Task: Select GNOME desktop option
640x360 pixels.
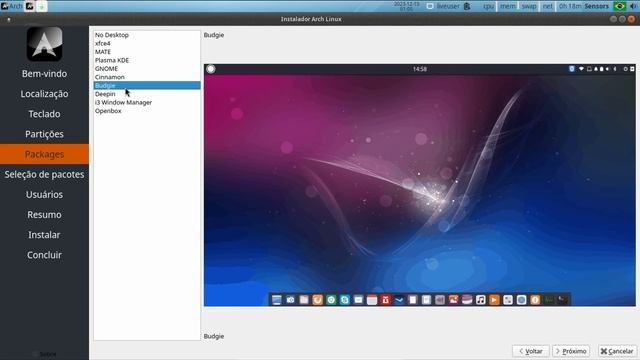Action: pyautogui.click(x=147, y=69)
